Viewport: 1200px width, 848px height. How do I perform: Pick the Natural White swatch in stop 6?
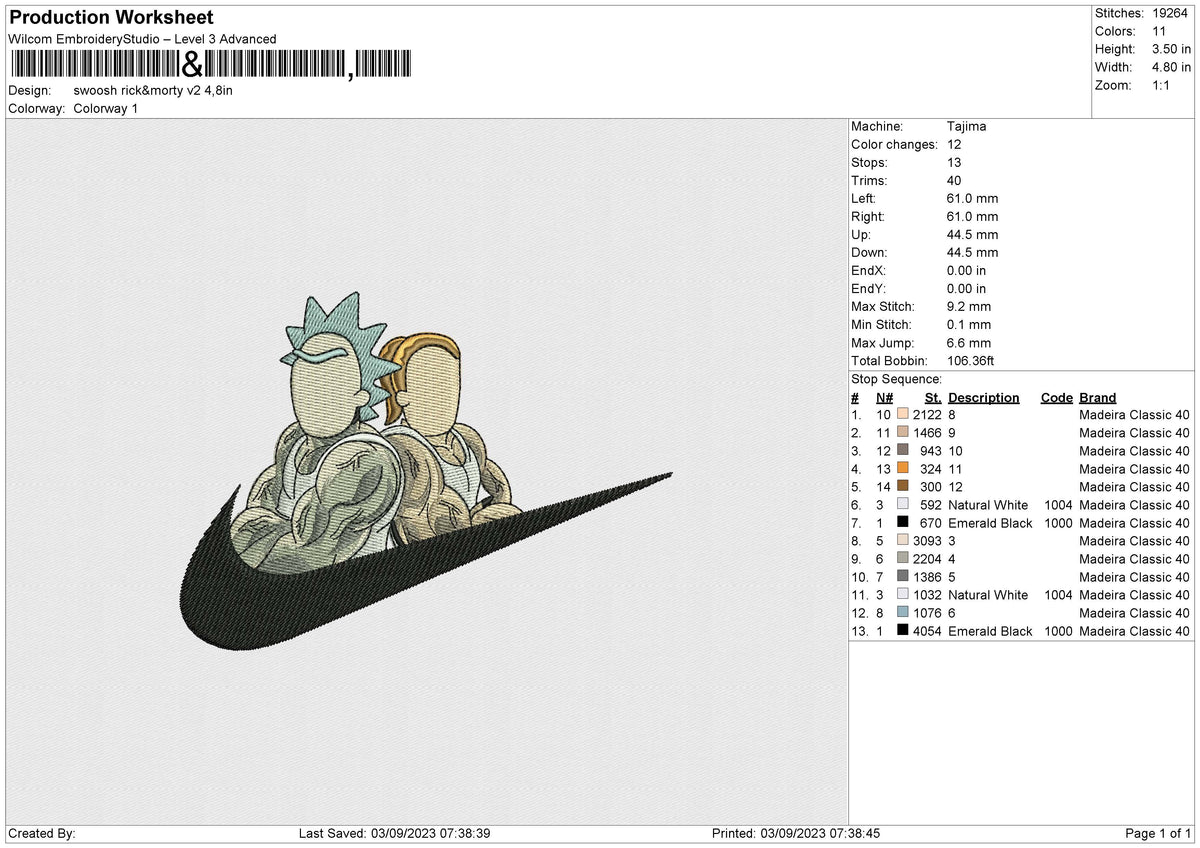tap(902, 504)
